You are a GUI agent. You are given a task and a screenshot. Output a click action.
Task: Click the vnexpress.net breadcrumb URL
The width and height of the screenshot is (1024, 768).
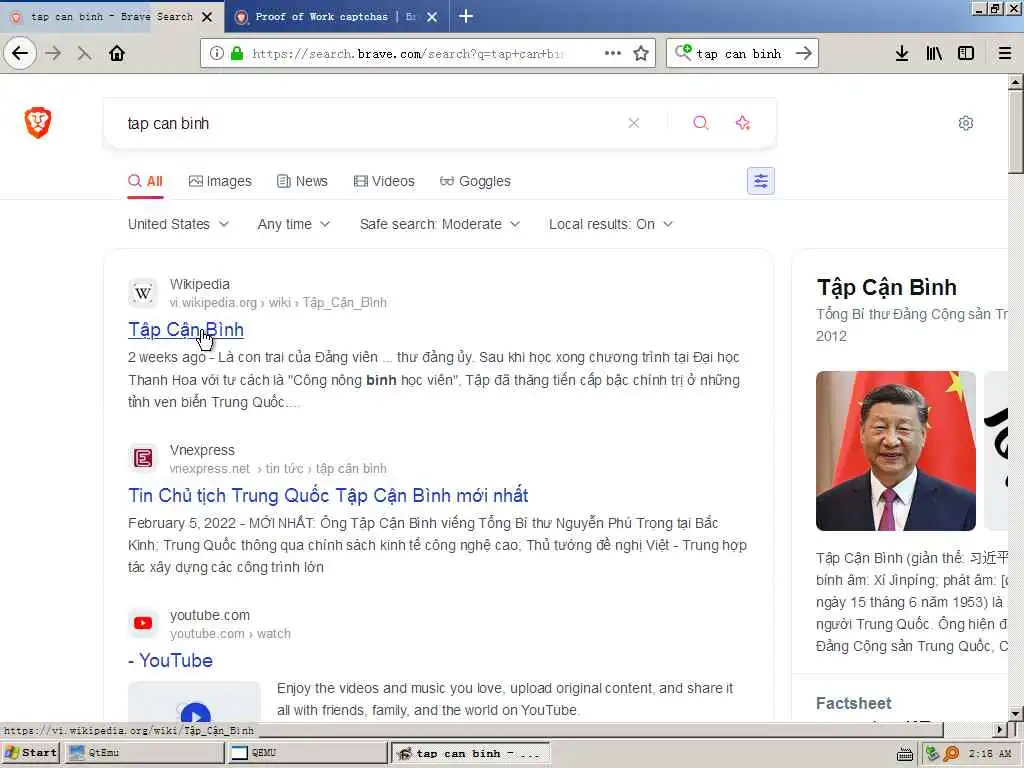click(x=278, y=468)
